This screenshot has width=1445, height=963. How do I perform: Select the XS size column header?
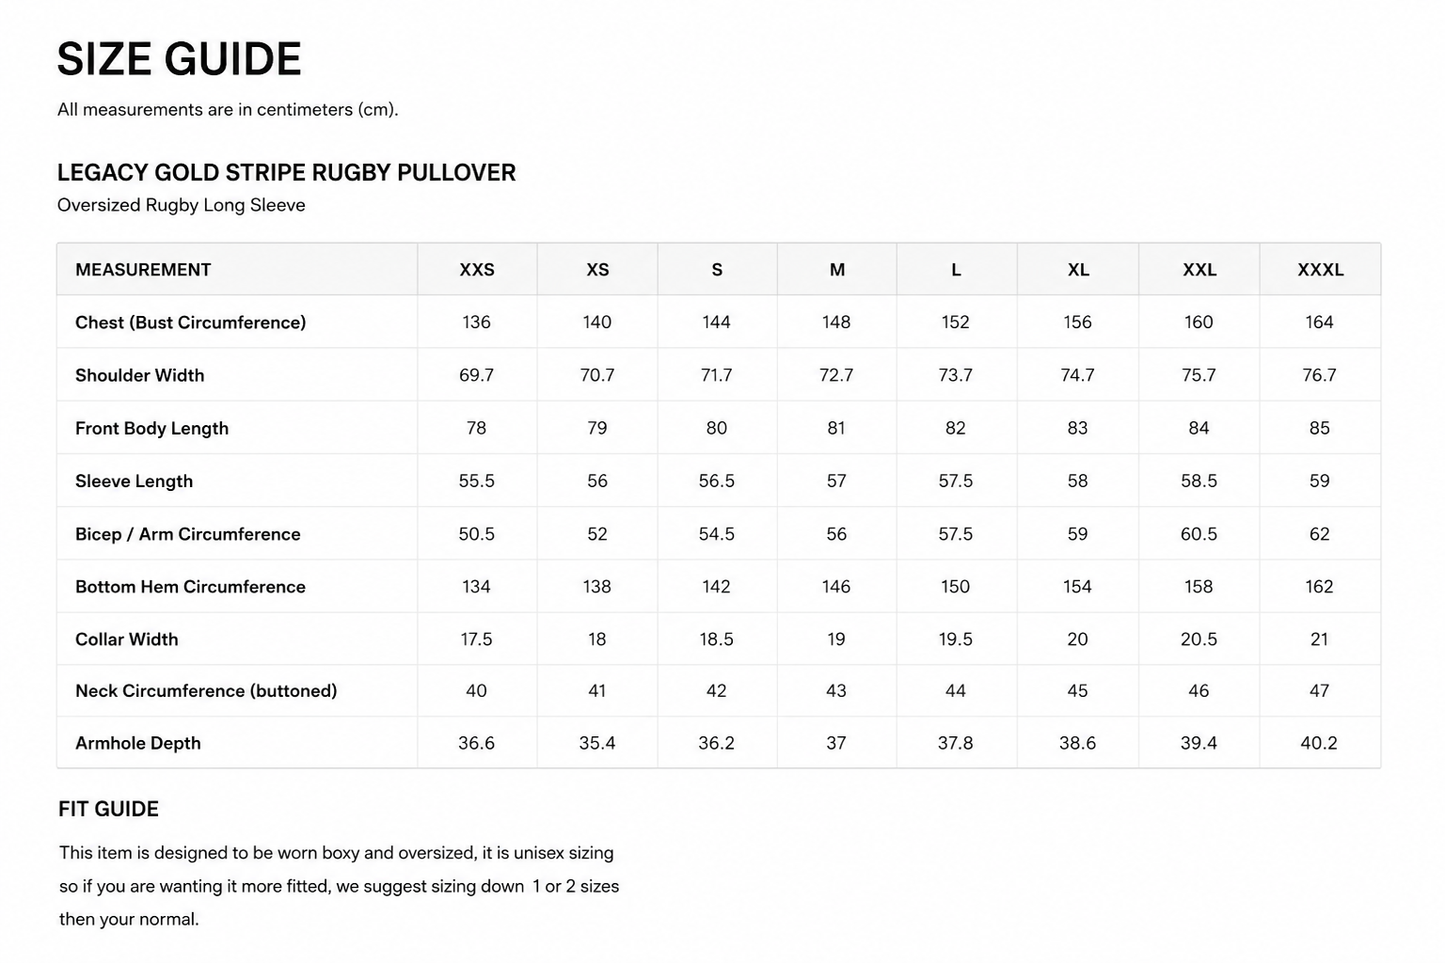597,270
